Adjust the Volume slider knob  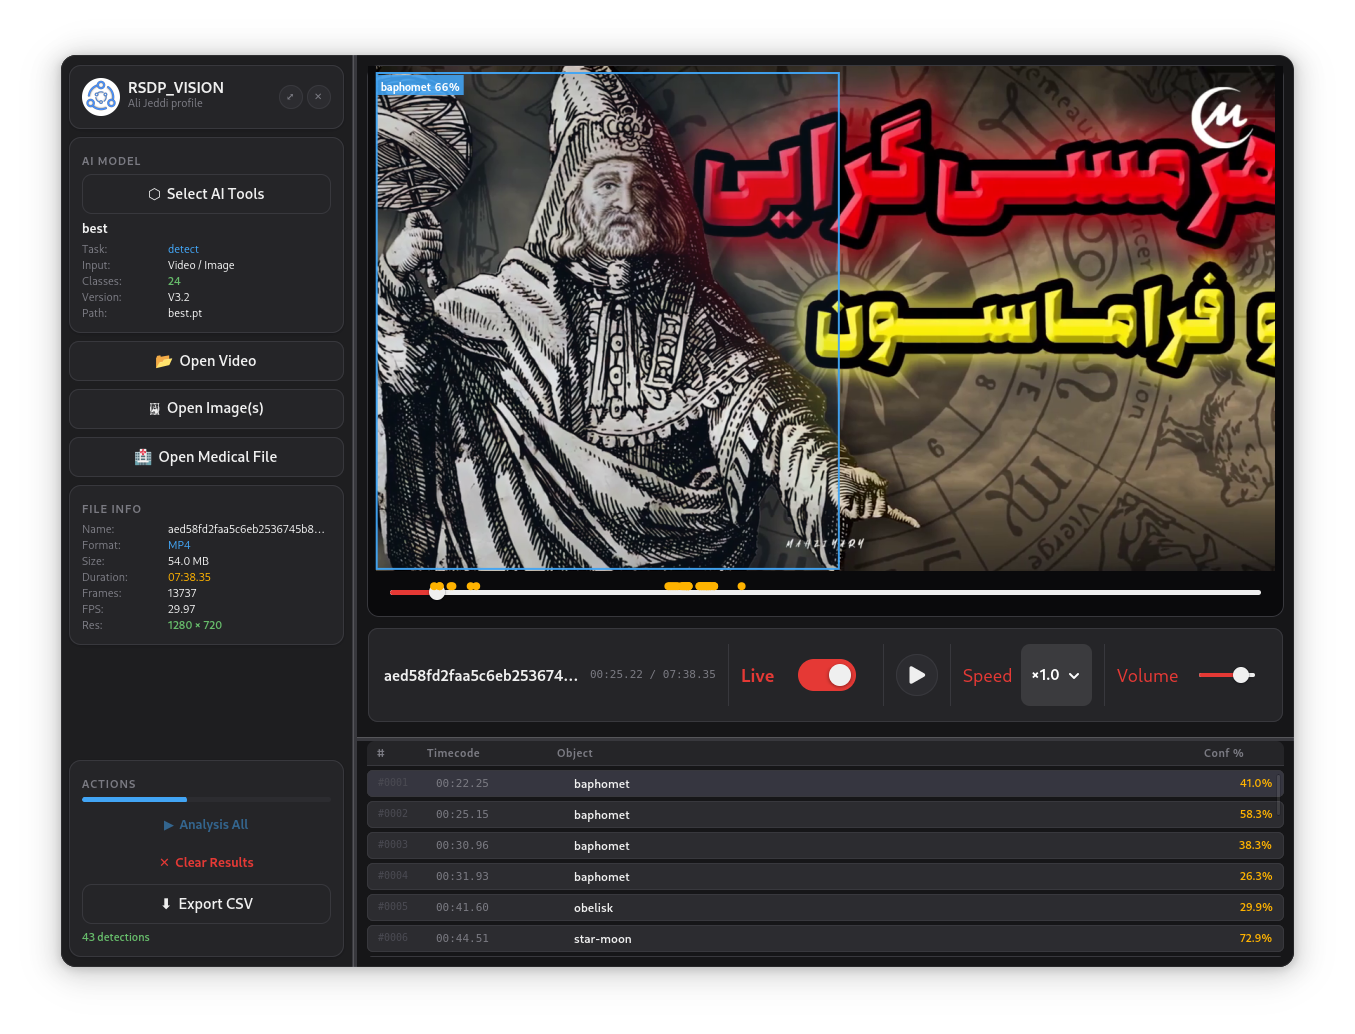pos(1241,675)
